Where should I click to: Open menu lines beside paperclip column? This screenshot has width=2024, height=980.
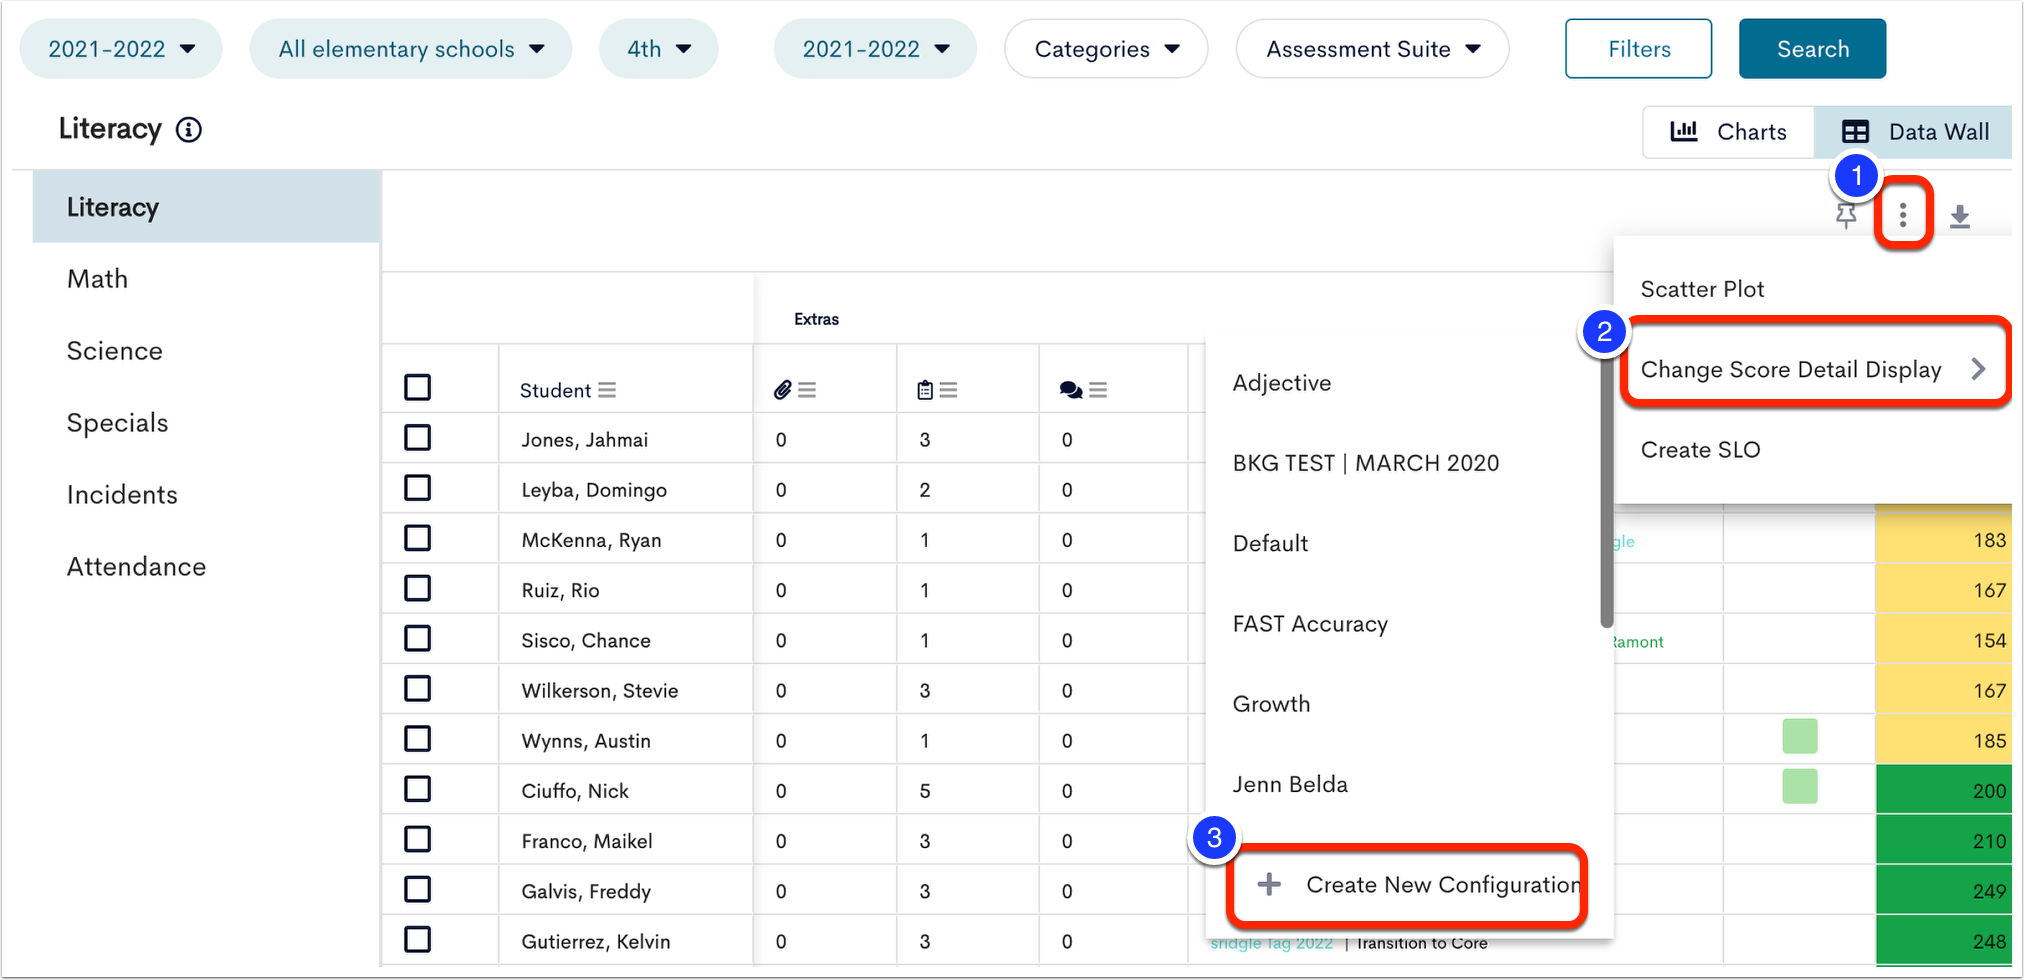point(808,390)
